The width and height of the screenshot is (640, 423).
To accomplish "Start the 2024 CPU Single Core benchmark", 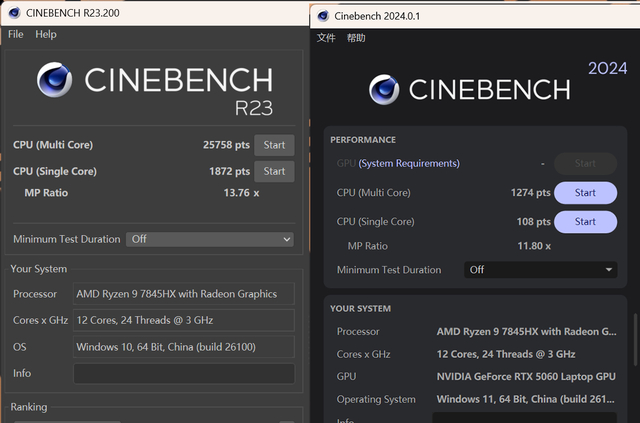I will click(585, 222).
